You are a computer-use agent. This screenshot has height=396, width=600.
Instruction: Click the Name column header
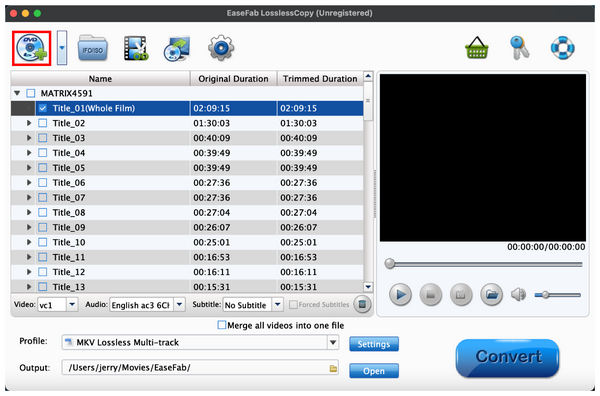[101, 79]
